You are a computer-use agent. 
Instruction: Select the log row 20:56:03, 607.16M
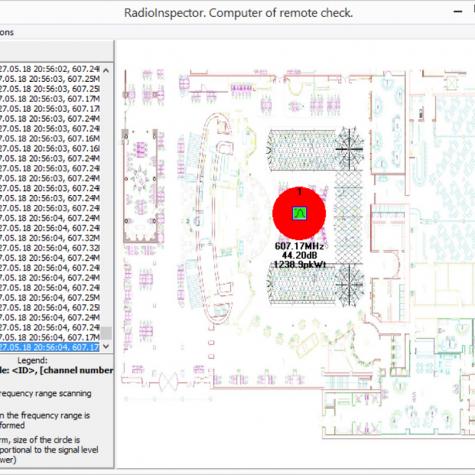coord(50,138)
